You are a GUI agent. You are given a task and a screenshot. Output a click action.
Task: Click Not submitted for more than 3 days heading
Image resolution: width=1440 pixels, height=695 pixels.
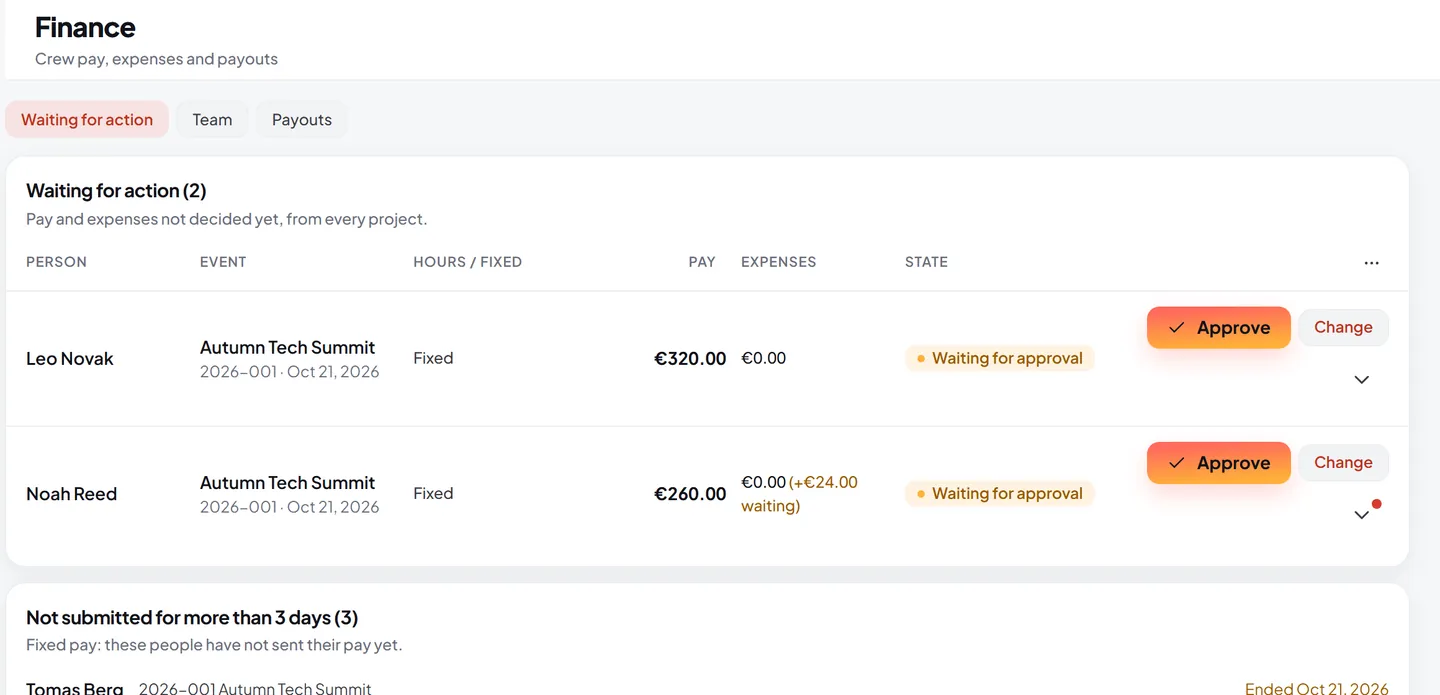(192, 618)
